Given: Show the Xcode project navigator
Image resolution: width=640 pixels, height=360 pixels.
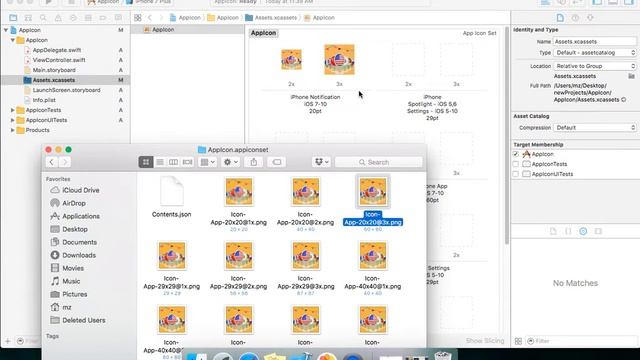Looking at the screenshot, I should pyautogui.click(x=13, y=18).
